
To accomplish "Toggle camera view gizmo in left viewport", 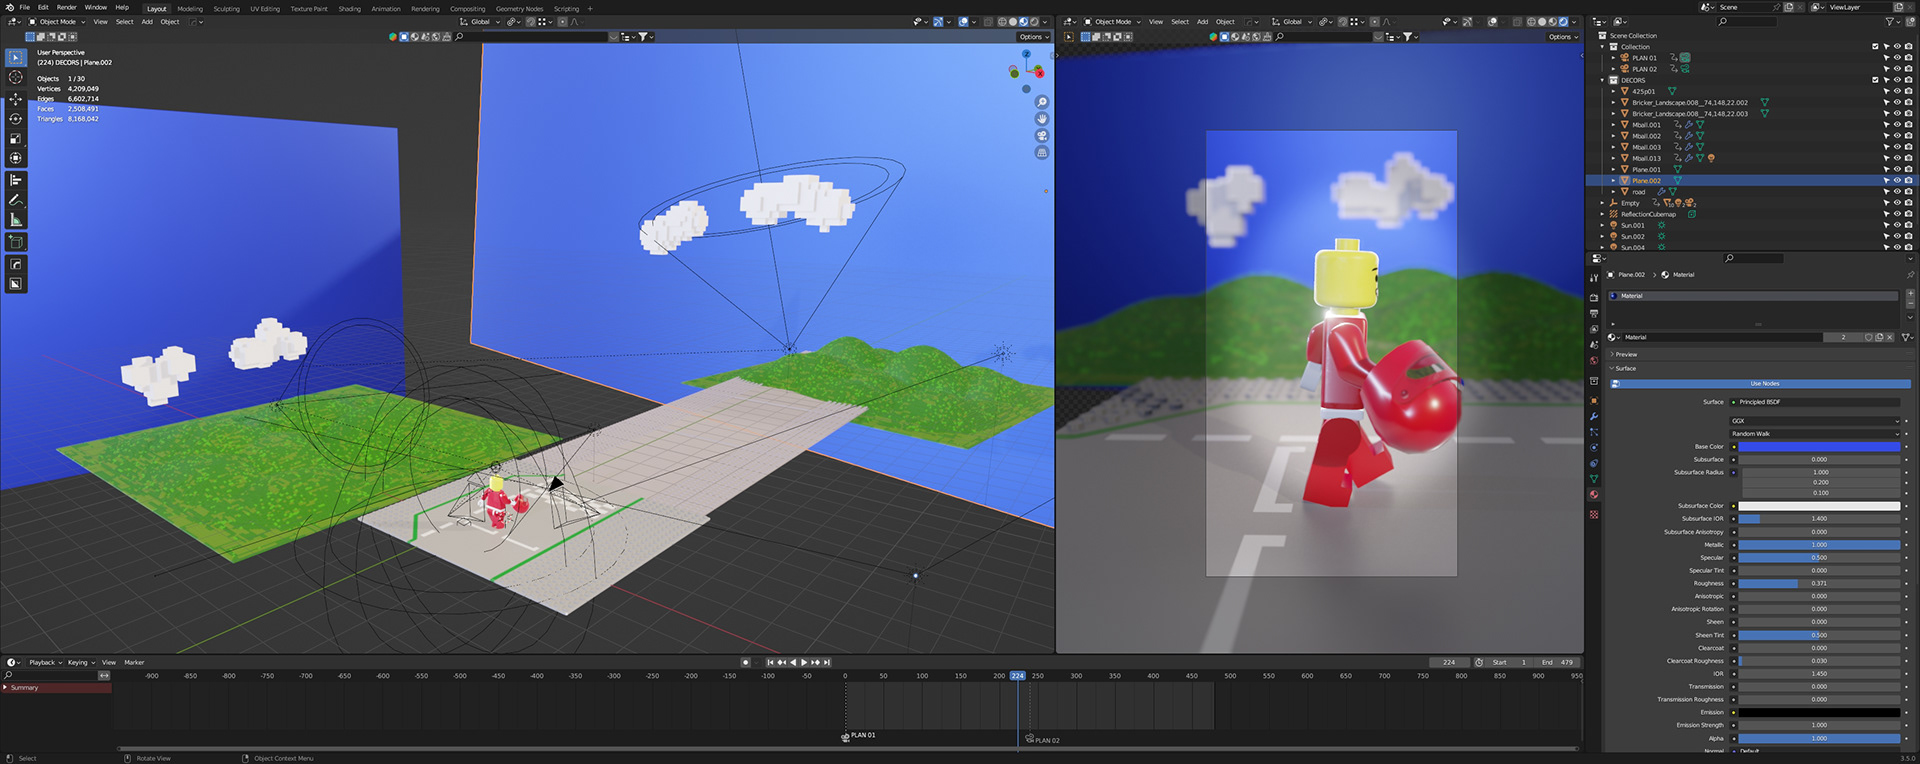I will (1041, 136).
